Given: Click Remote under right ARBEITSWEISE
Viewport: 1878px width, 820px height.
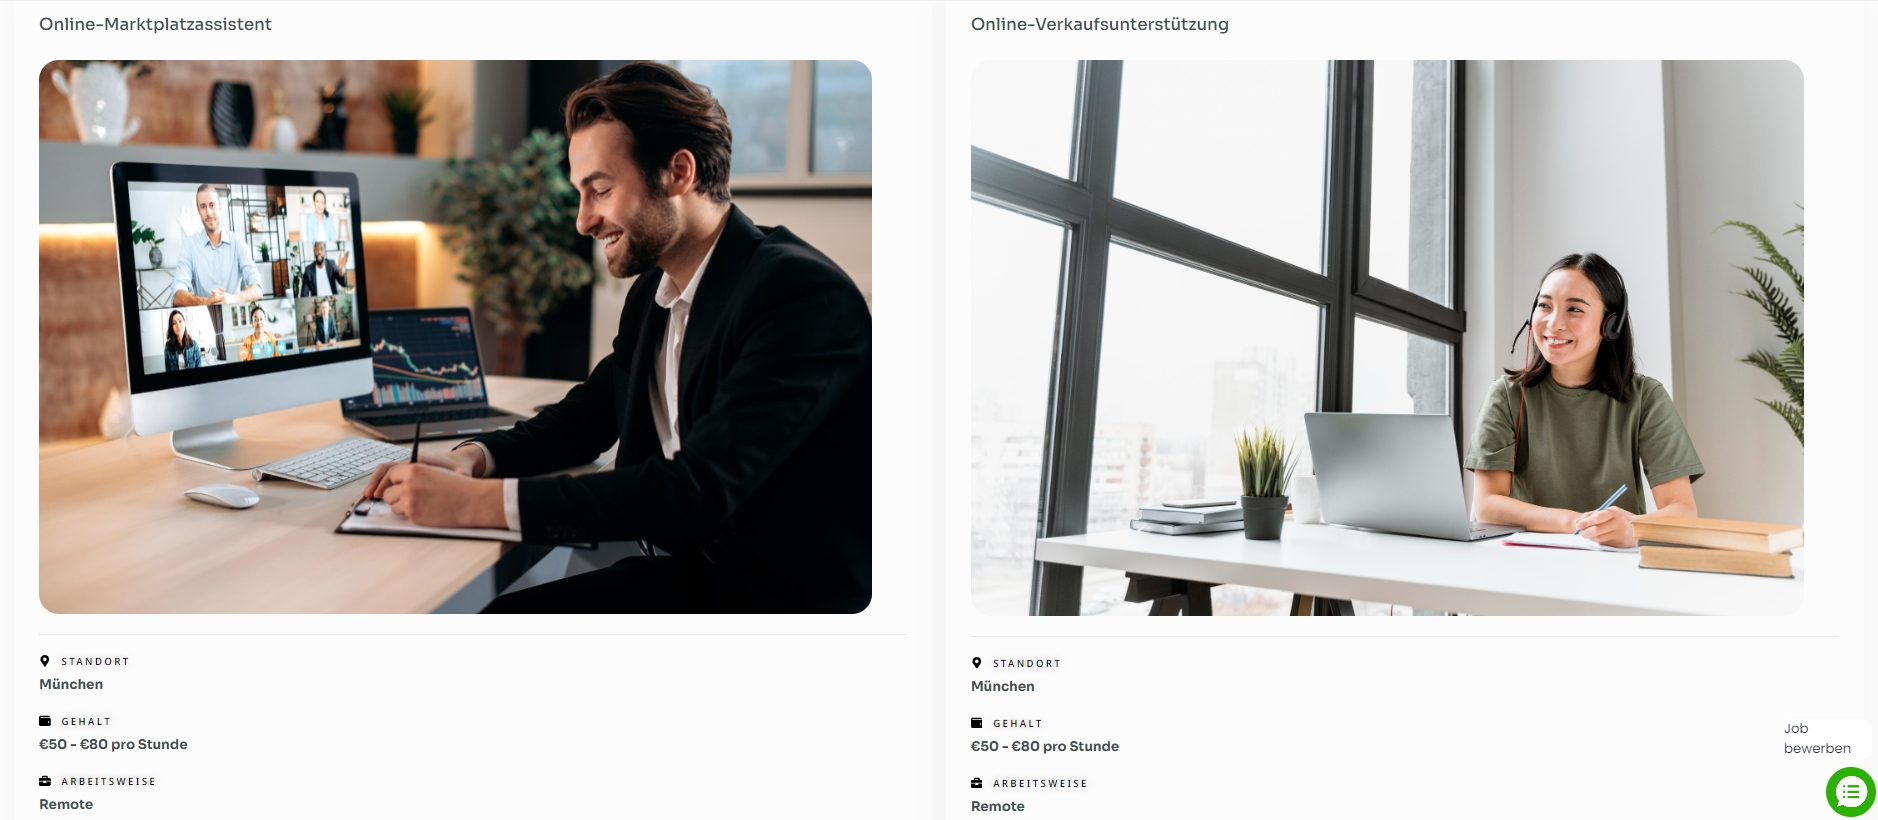Looking at the screenshot, I should [998, 806].
